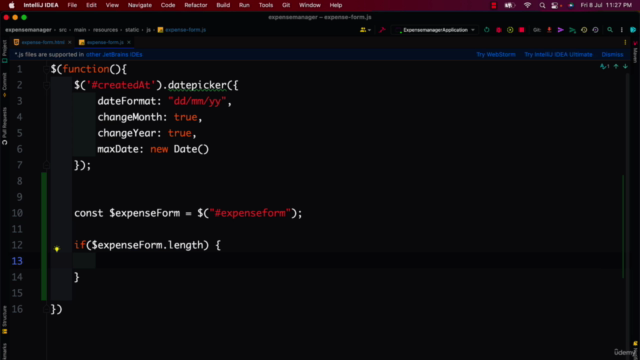Start debugging with the red bug icon
Image resolution: width=640 pixels, height=360 pixels.
(498, 30)
